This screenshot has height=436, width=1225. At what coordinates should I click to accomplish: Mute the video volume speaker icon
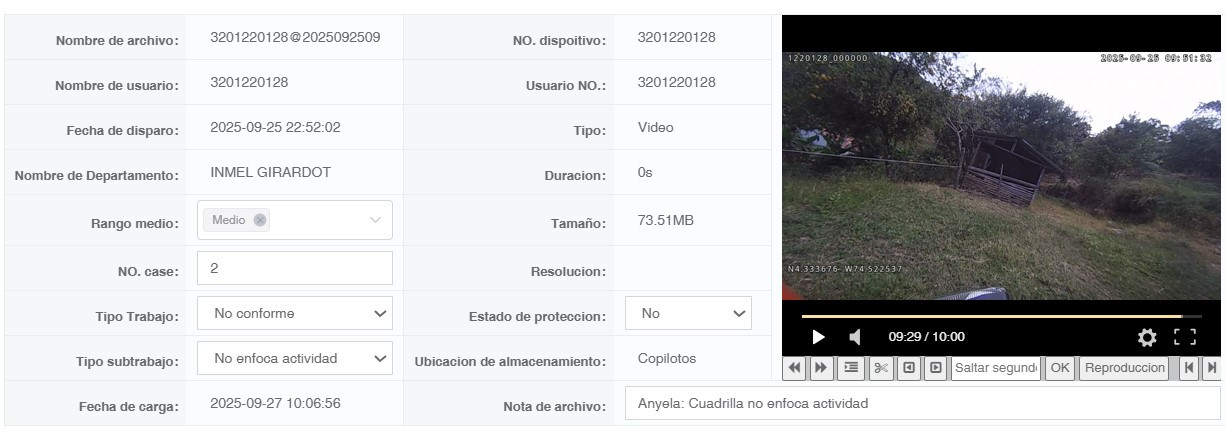pos(854,337)
